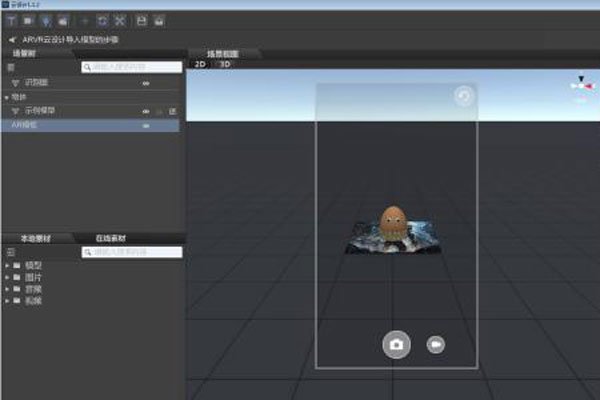
Task: Click the camera capture button in preview
Action: 396,344
